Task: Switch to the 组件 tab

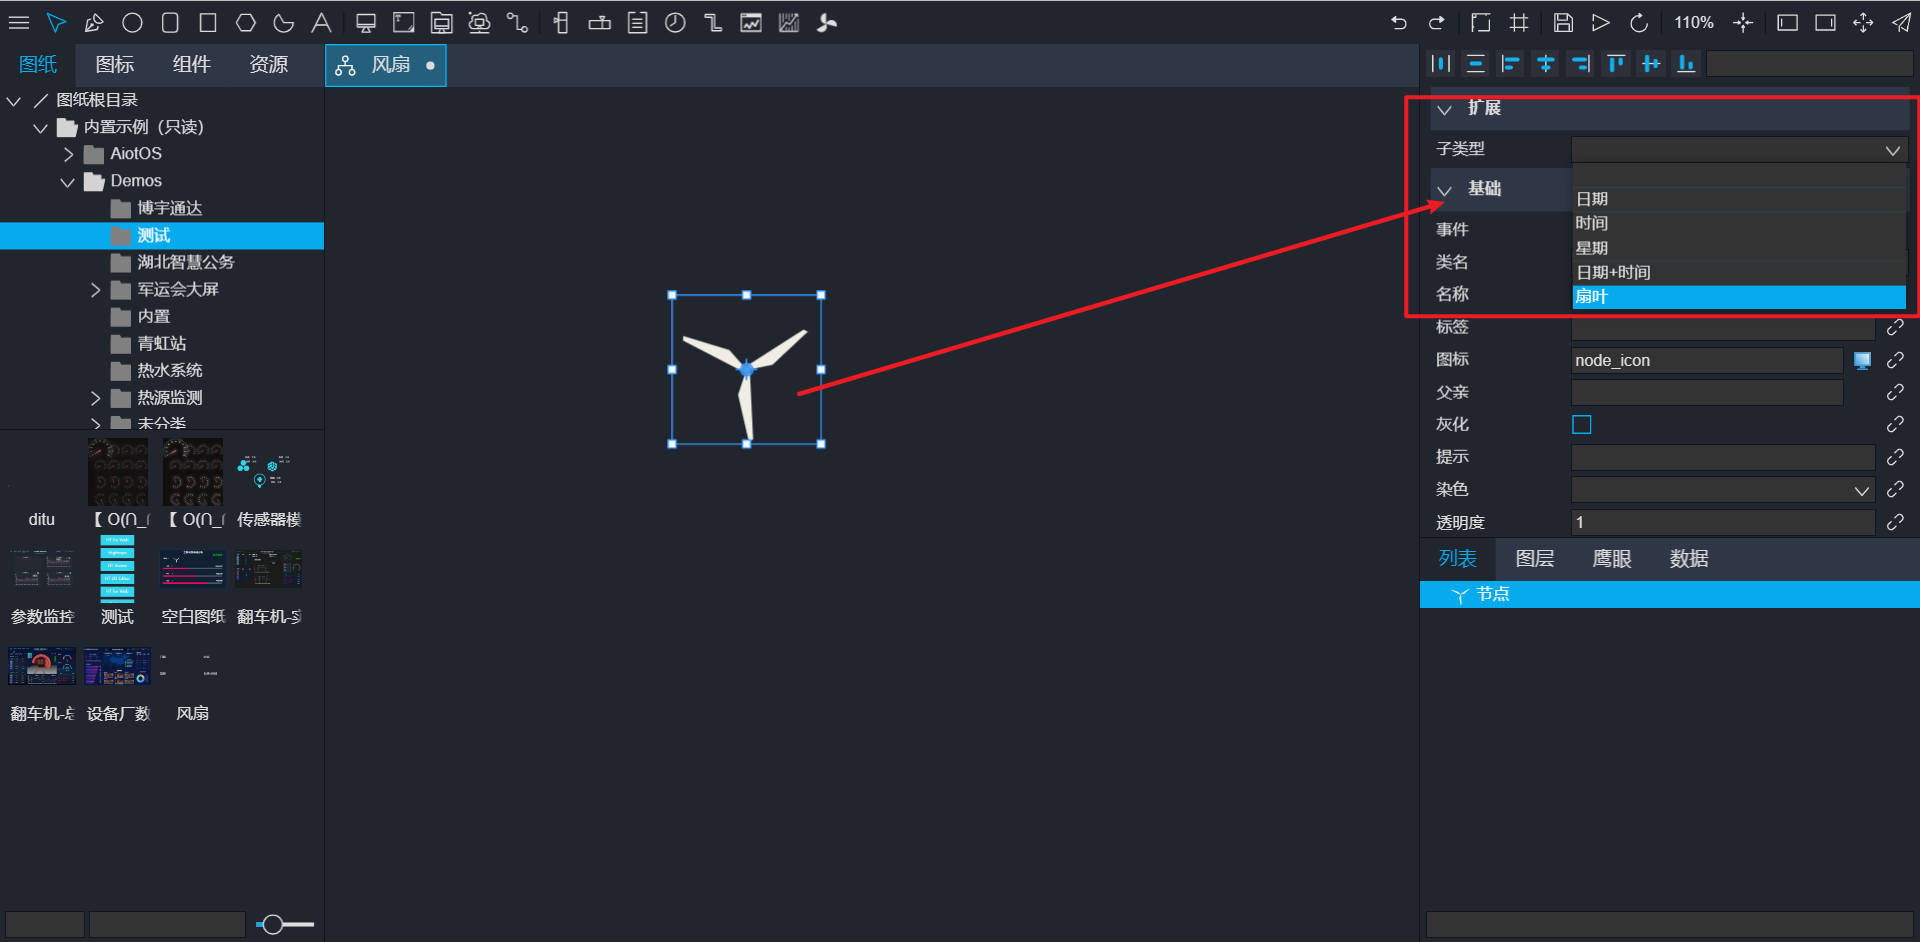Action: pyautogui.click(x=191, y=65)
